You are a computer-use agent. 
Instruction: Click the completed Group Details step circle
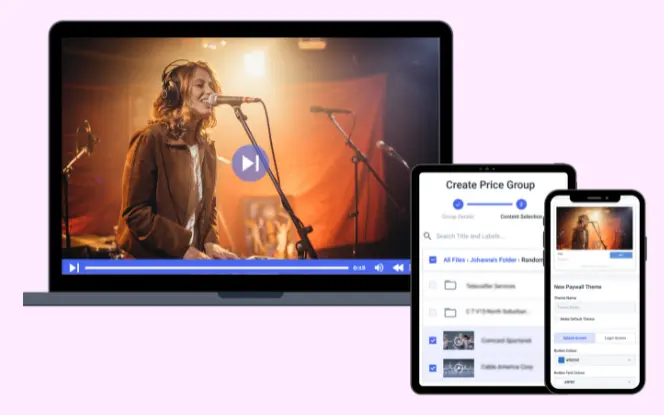click(458, 204)
